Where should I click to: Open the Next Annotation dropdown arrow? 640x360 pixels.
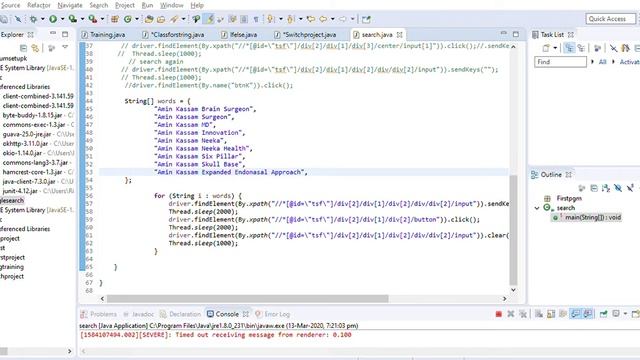point(280,19)
